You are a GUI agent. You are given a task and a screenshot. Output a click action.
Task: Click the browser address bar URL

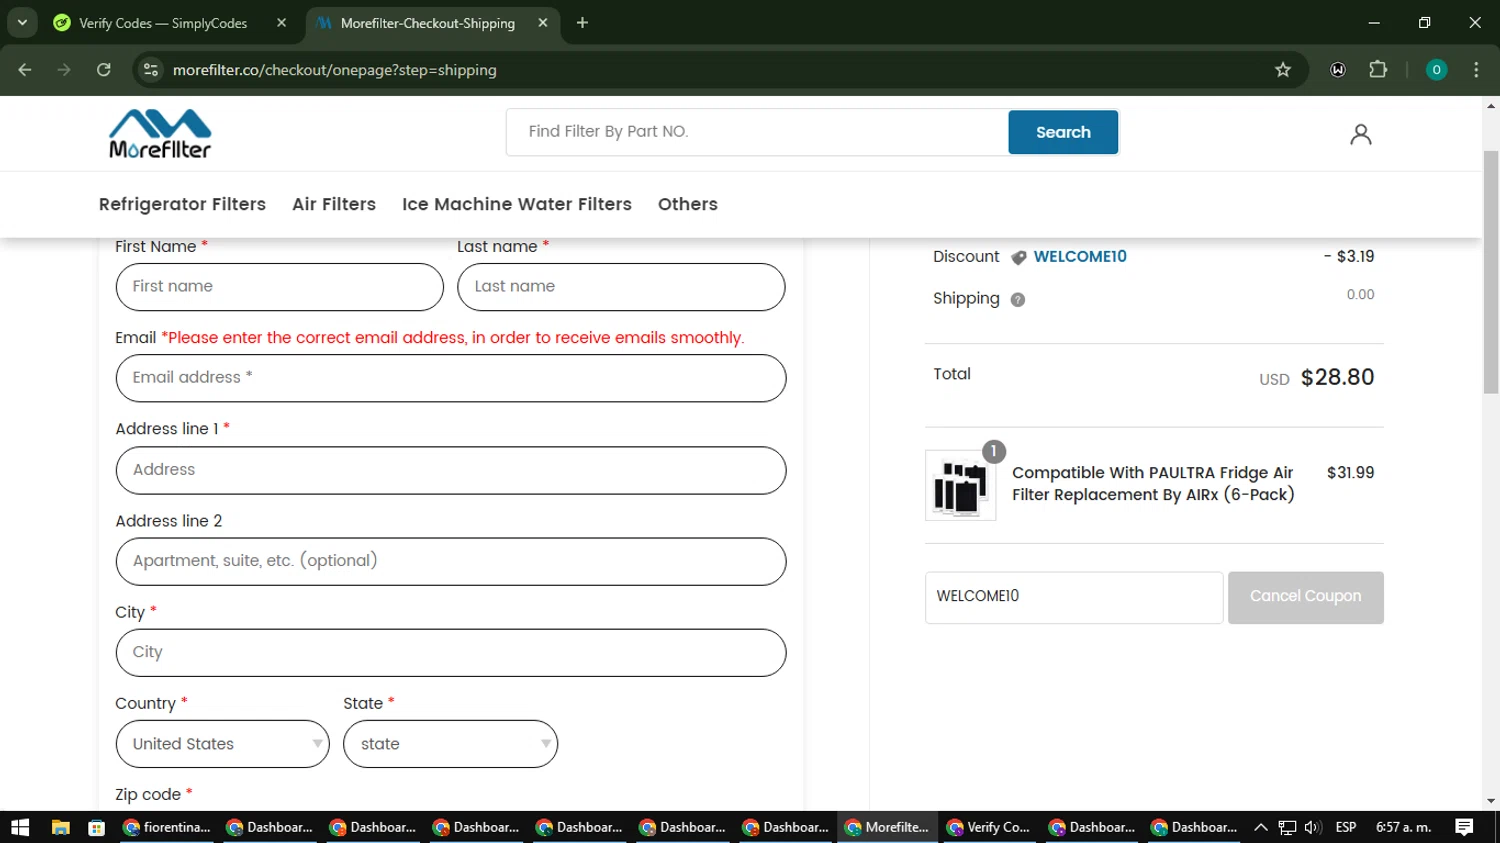pos(334,70)
